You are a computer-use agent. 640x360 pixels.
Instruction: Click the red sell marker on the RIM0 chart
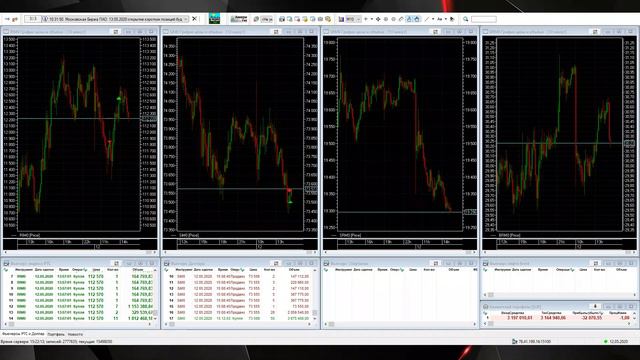click(x=110, y=142)
